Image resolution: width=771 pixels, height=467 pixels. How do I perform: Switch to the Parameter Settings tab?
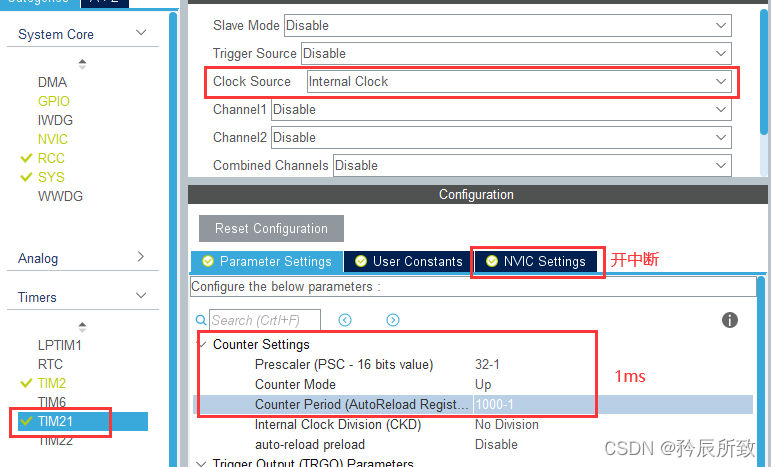pyautogui.click(x=267, y=262)
